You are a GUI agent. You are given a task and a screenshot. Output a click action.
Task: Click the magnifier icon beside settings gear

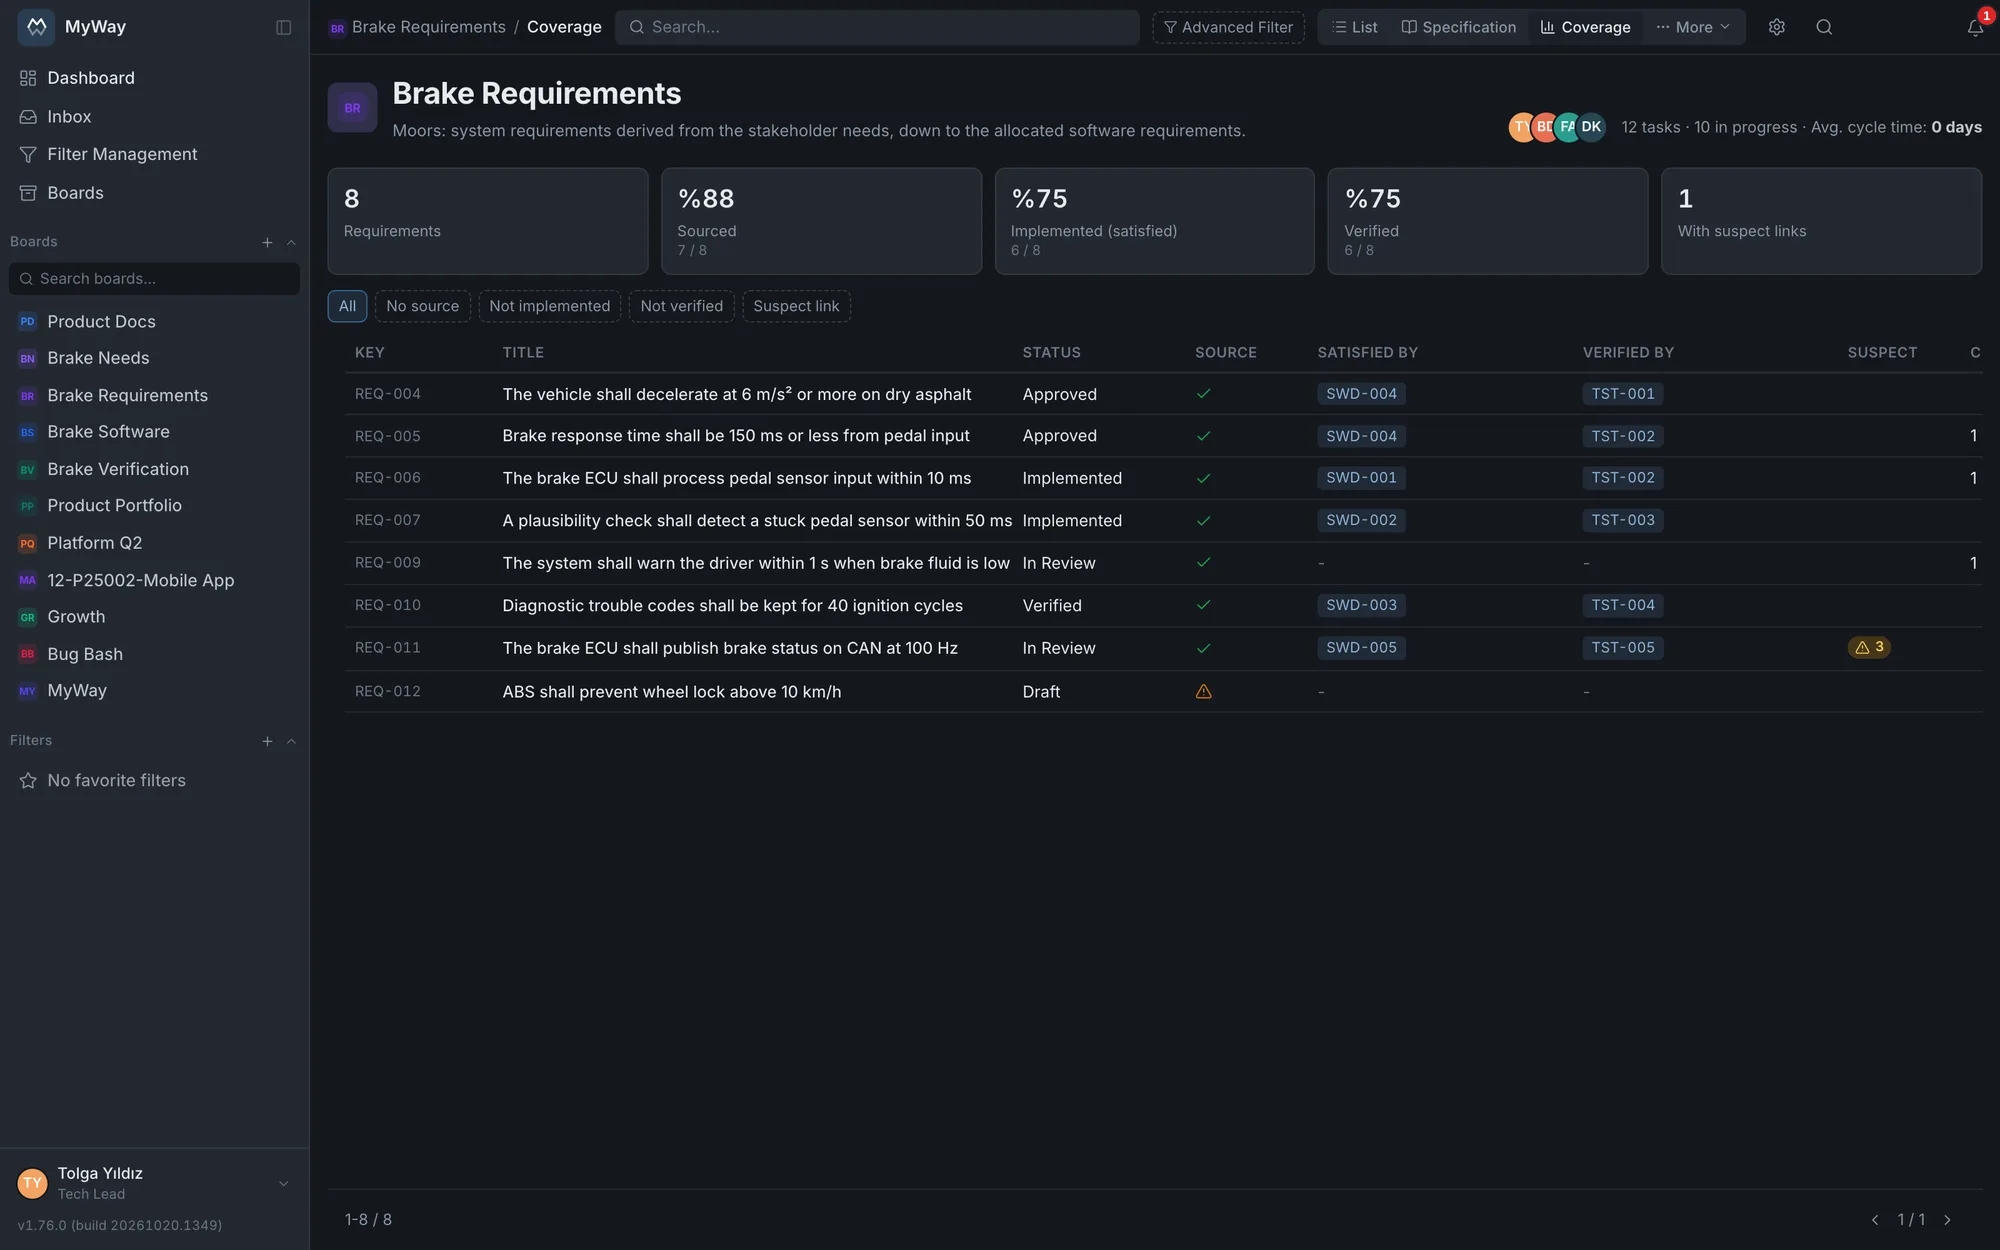click(x=1824, y=27)
